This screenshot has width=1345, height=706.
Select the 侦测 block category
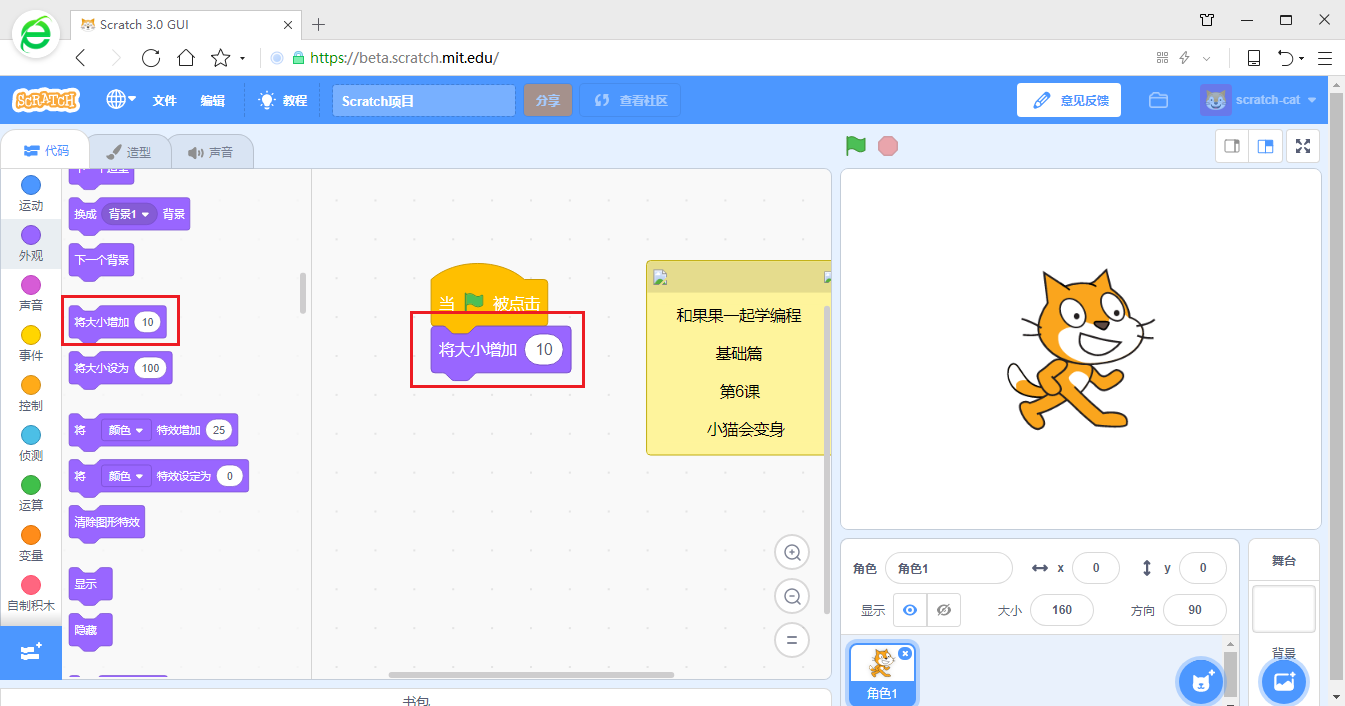(31, 444)
